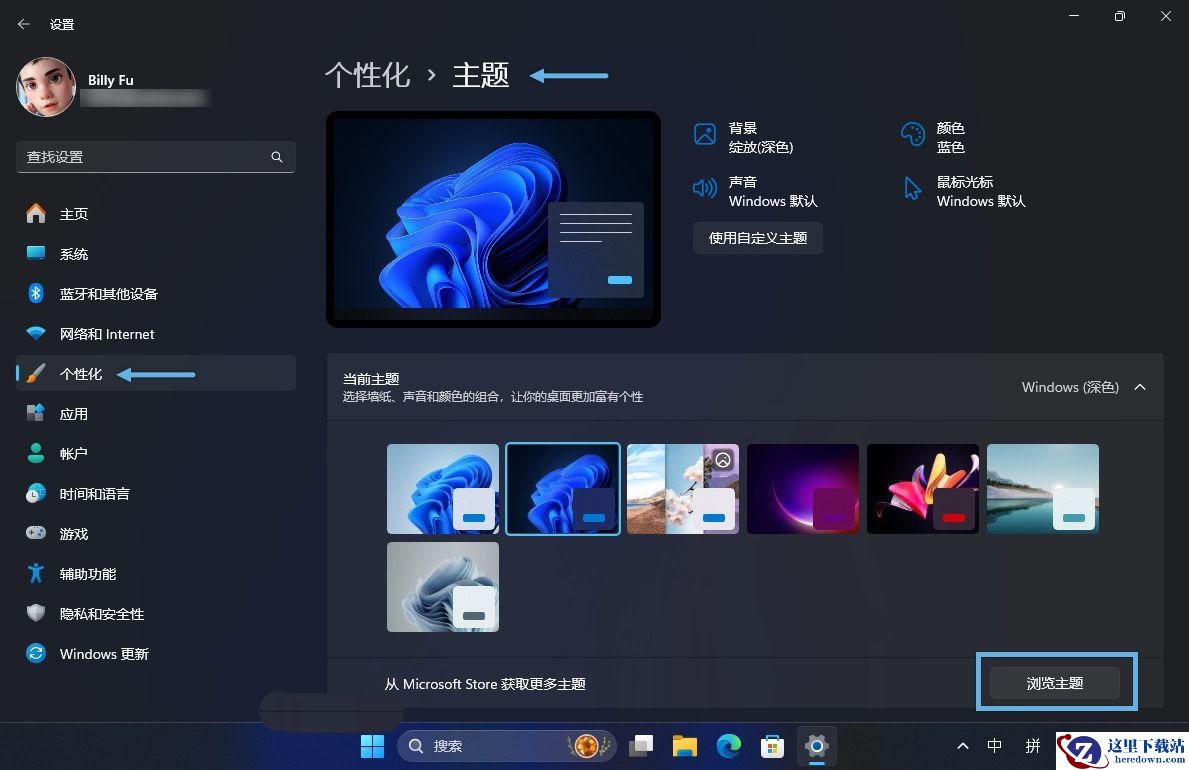Image resolution: width=1189 pixels, height=770 pixels.
Task: Open 颜色 蓝色 setting
Action: pyautogui.click(x=933, y=137)
